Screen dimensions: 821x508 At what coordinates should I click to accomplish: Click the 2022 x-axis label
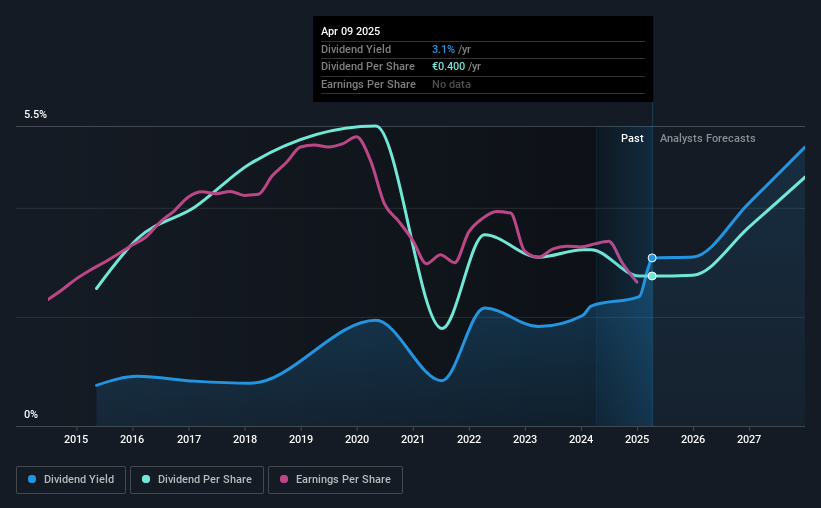click(469, 439)
